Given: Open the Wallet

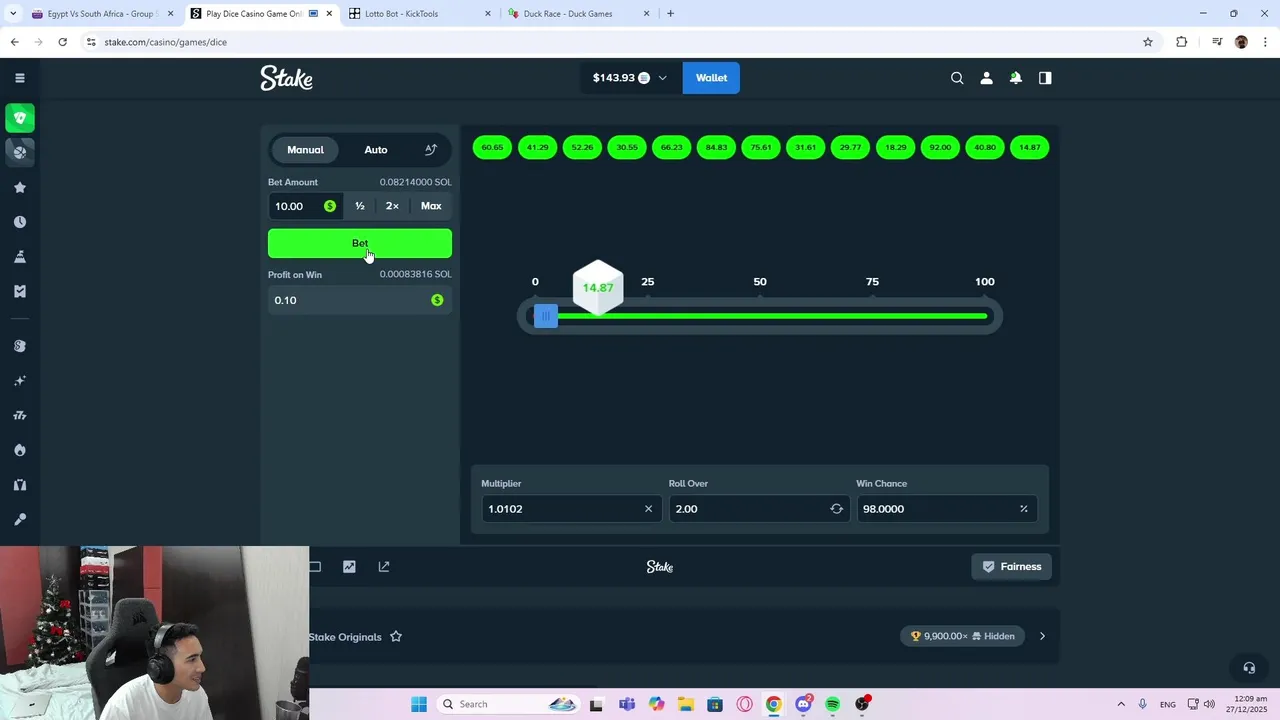Looking at the screenshot, I should pyautogui.click(x=711, y=78).
